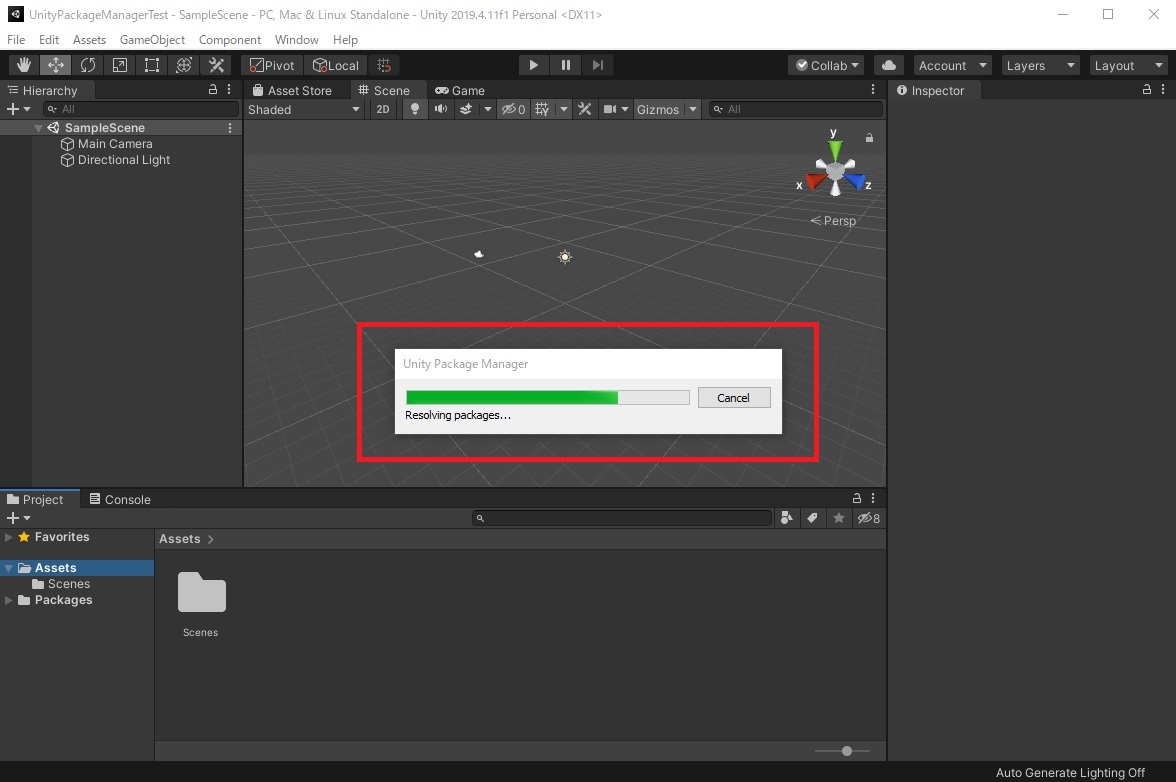
Task: Click the scene orientation gizmo lock
Action: pos(869,138)
